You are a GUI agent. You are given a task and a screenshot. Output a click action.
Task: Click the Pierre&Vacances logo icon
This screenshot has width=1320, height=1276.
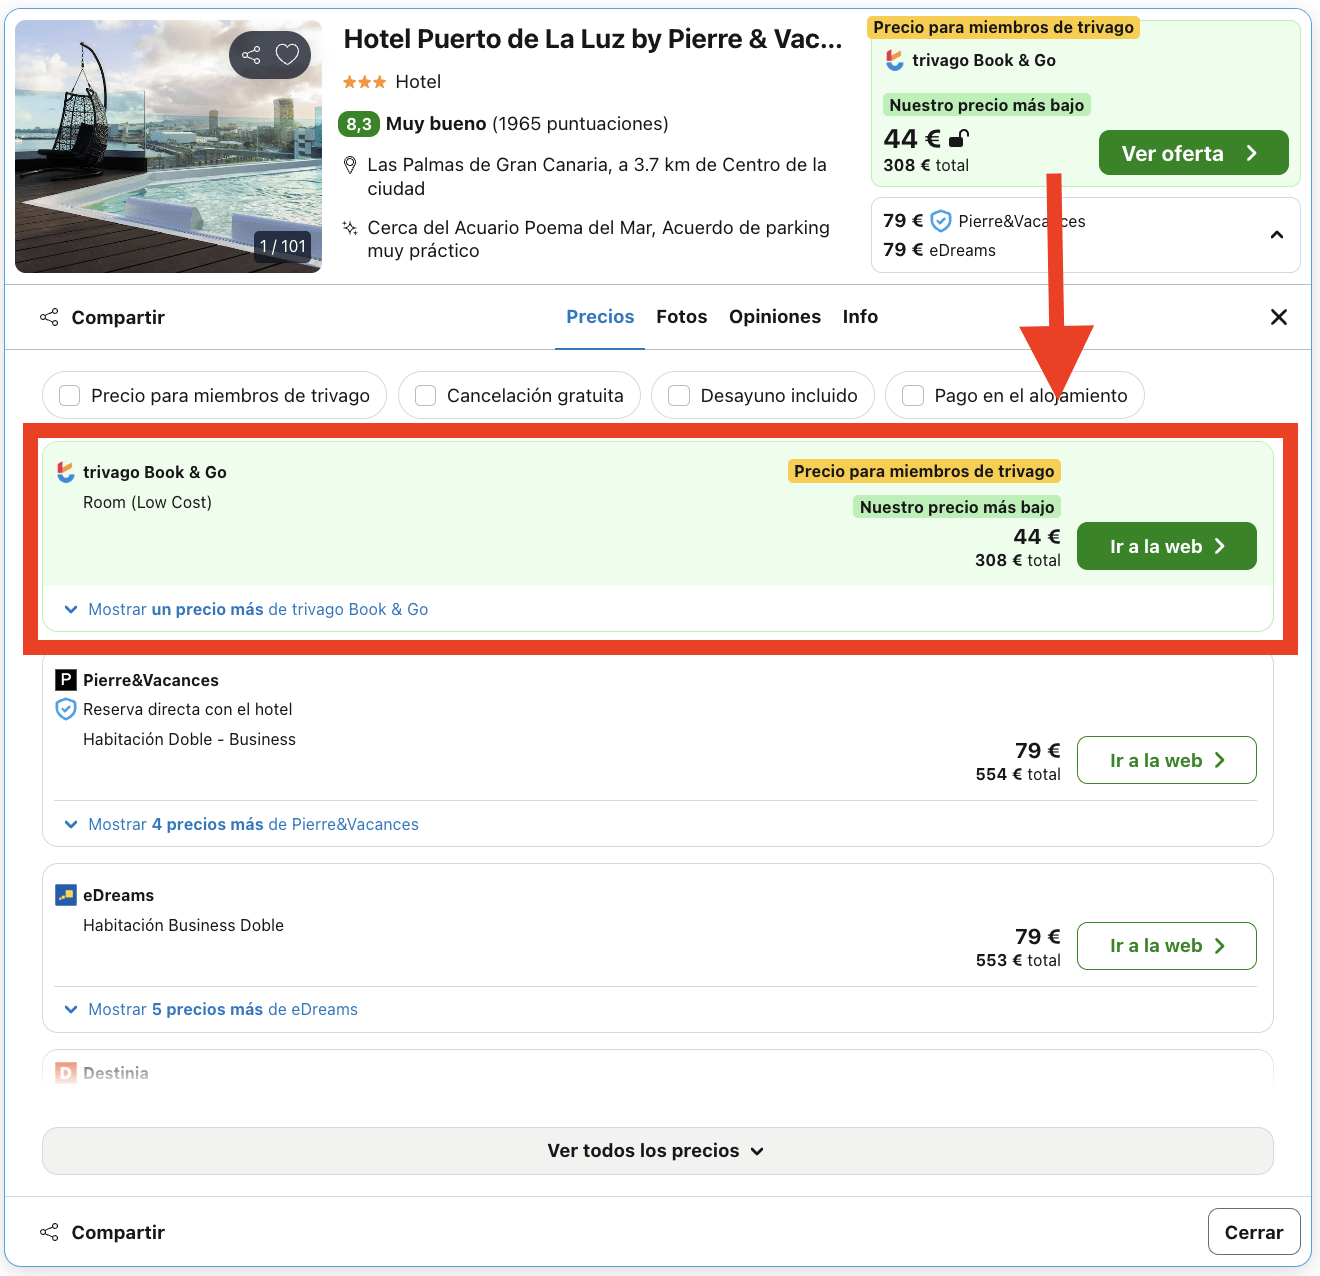point(66,680)
